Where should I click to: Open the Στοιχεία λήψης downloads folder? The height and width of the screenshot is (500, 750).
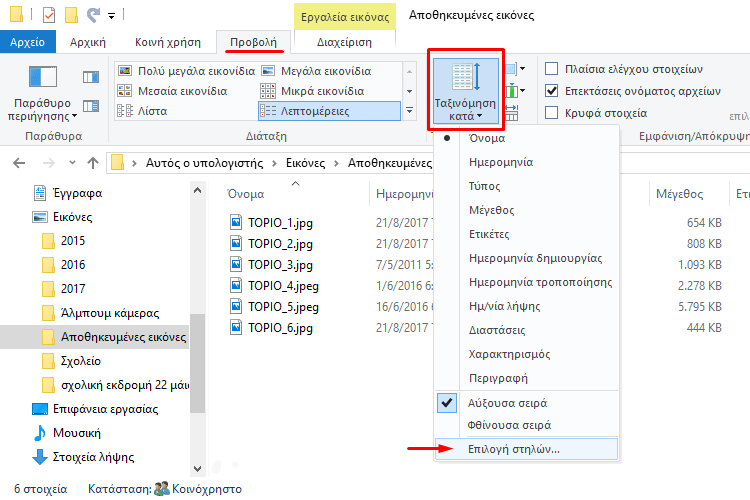pos(83,457)
